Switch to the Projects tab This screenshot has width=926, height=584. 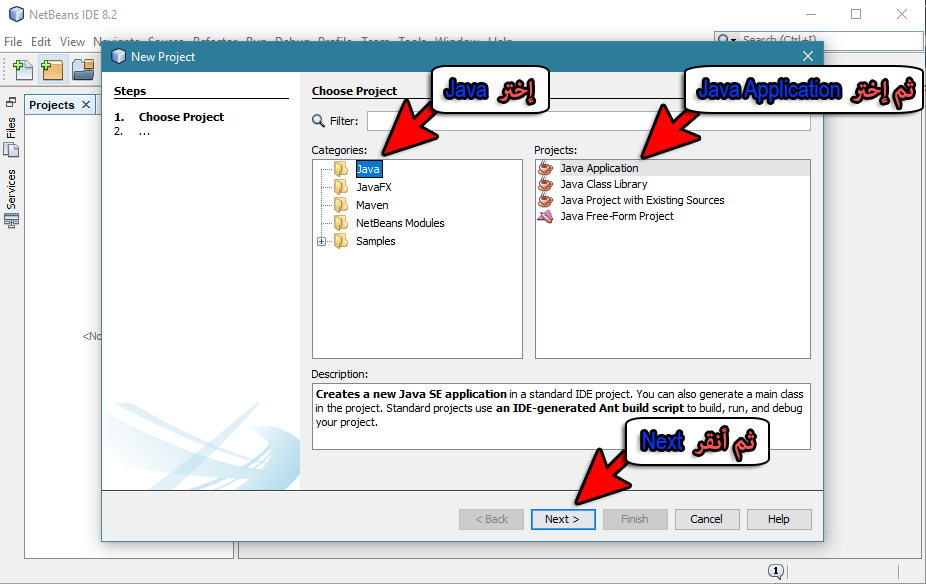click(x=52, y=105)
